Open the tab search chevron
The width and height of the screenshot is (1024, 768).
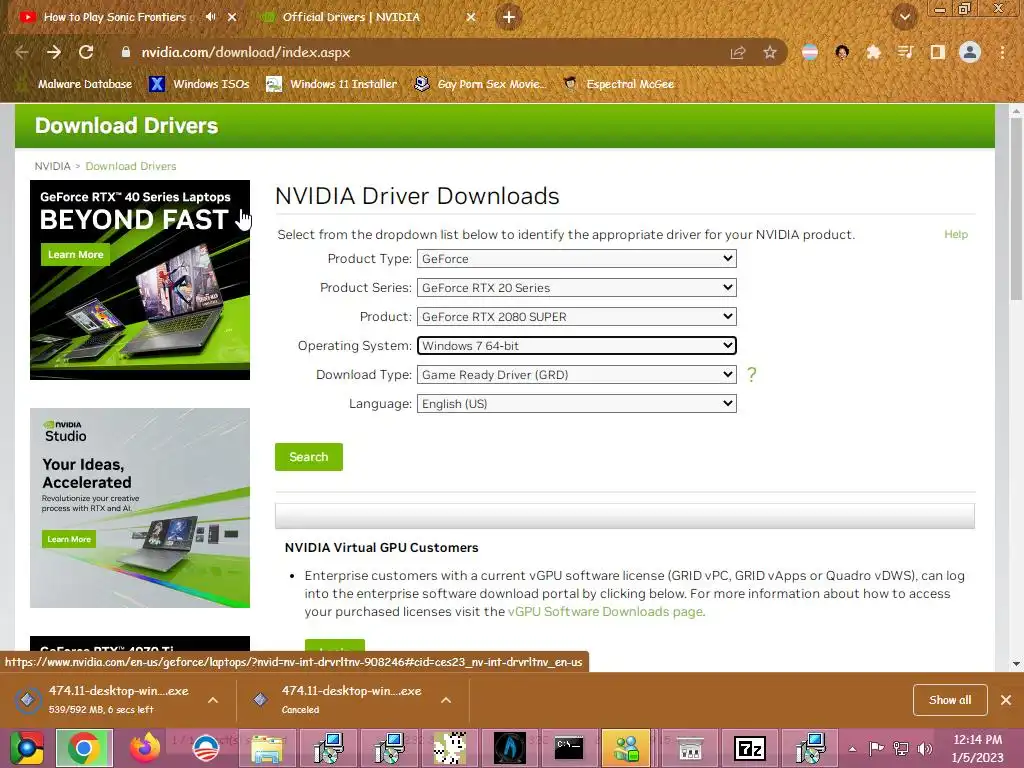tap(904, 17)
